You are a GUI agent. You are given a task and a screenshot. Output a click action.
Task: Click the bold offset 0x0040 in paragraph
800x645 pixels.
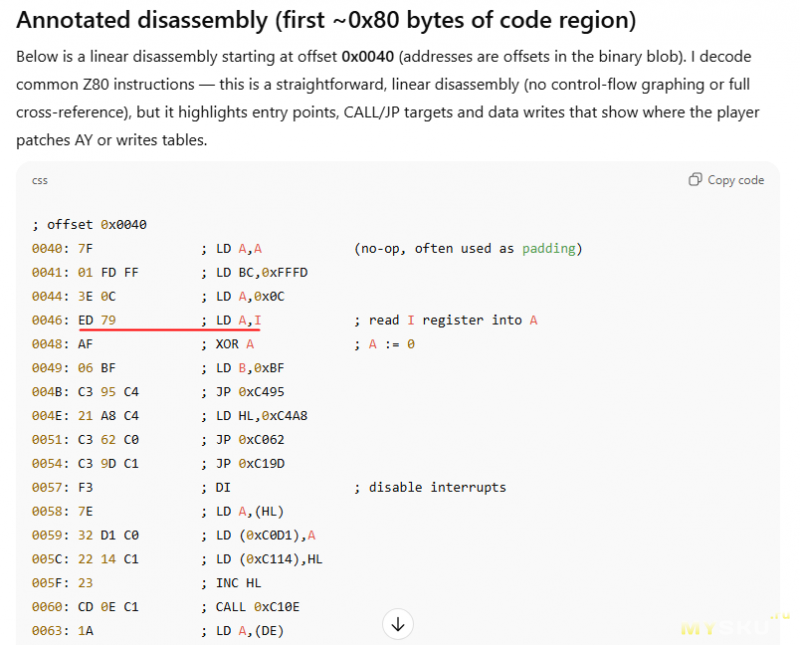coord(371,57)
